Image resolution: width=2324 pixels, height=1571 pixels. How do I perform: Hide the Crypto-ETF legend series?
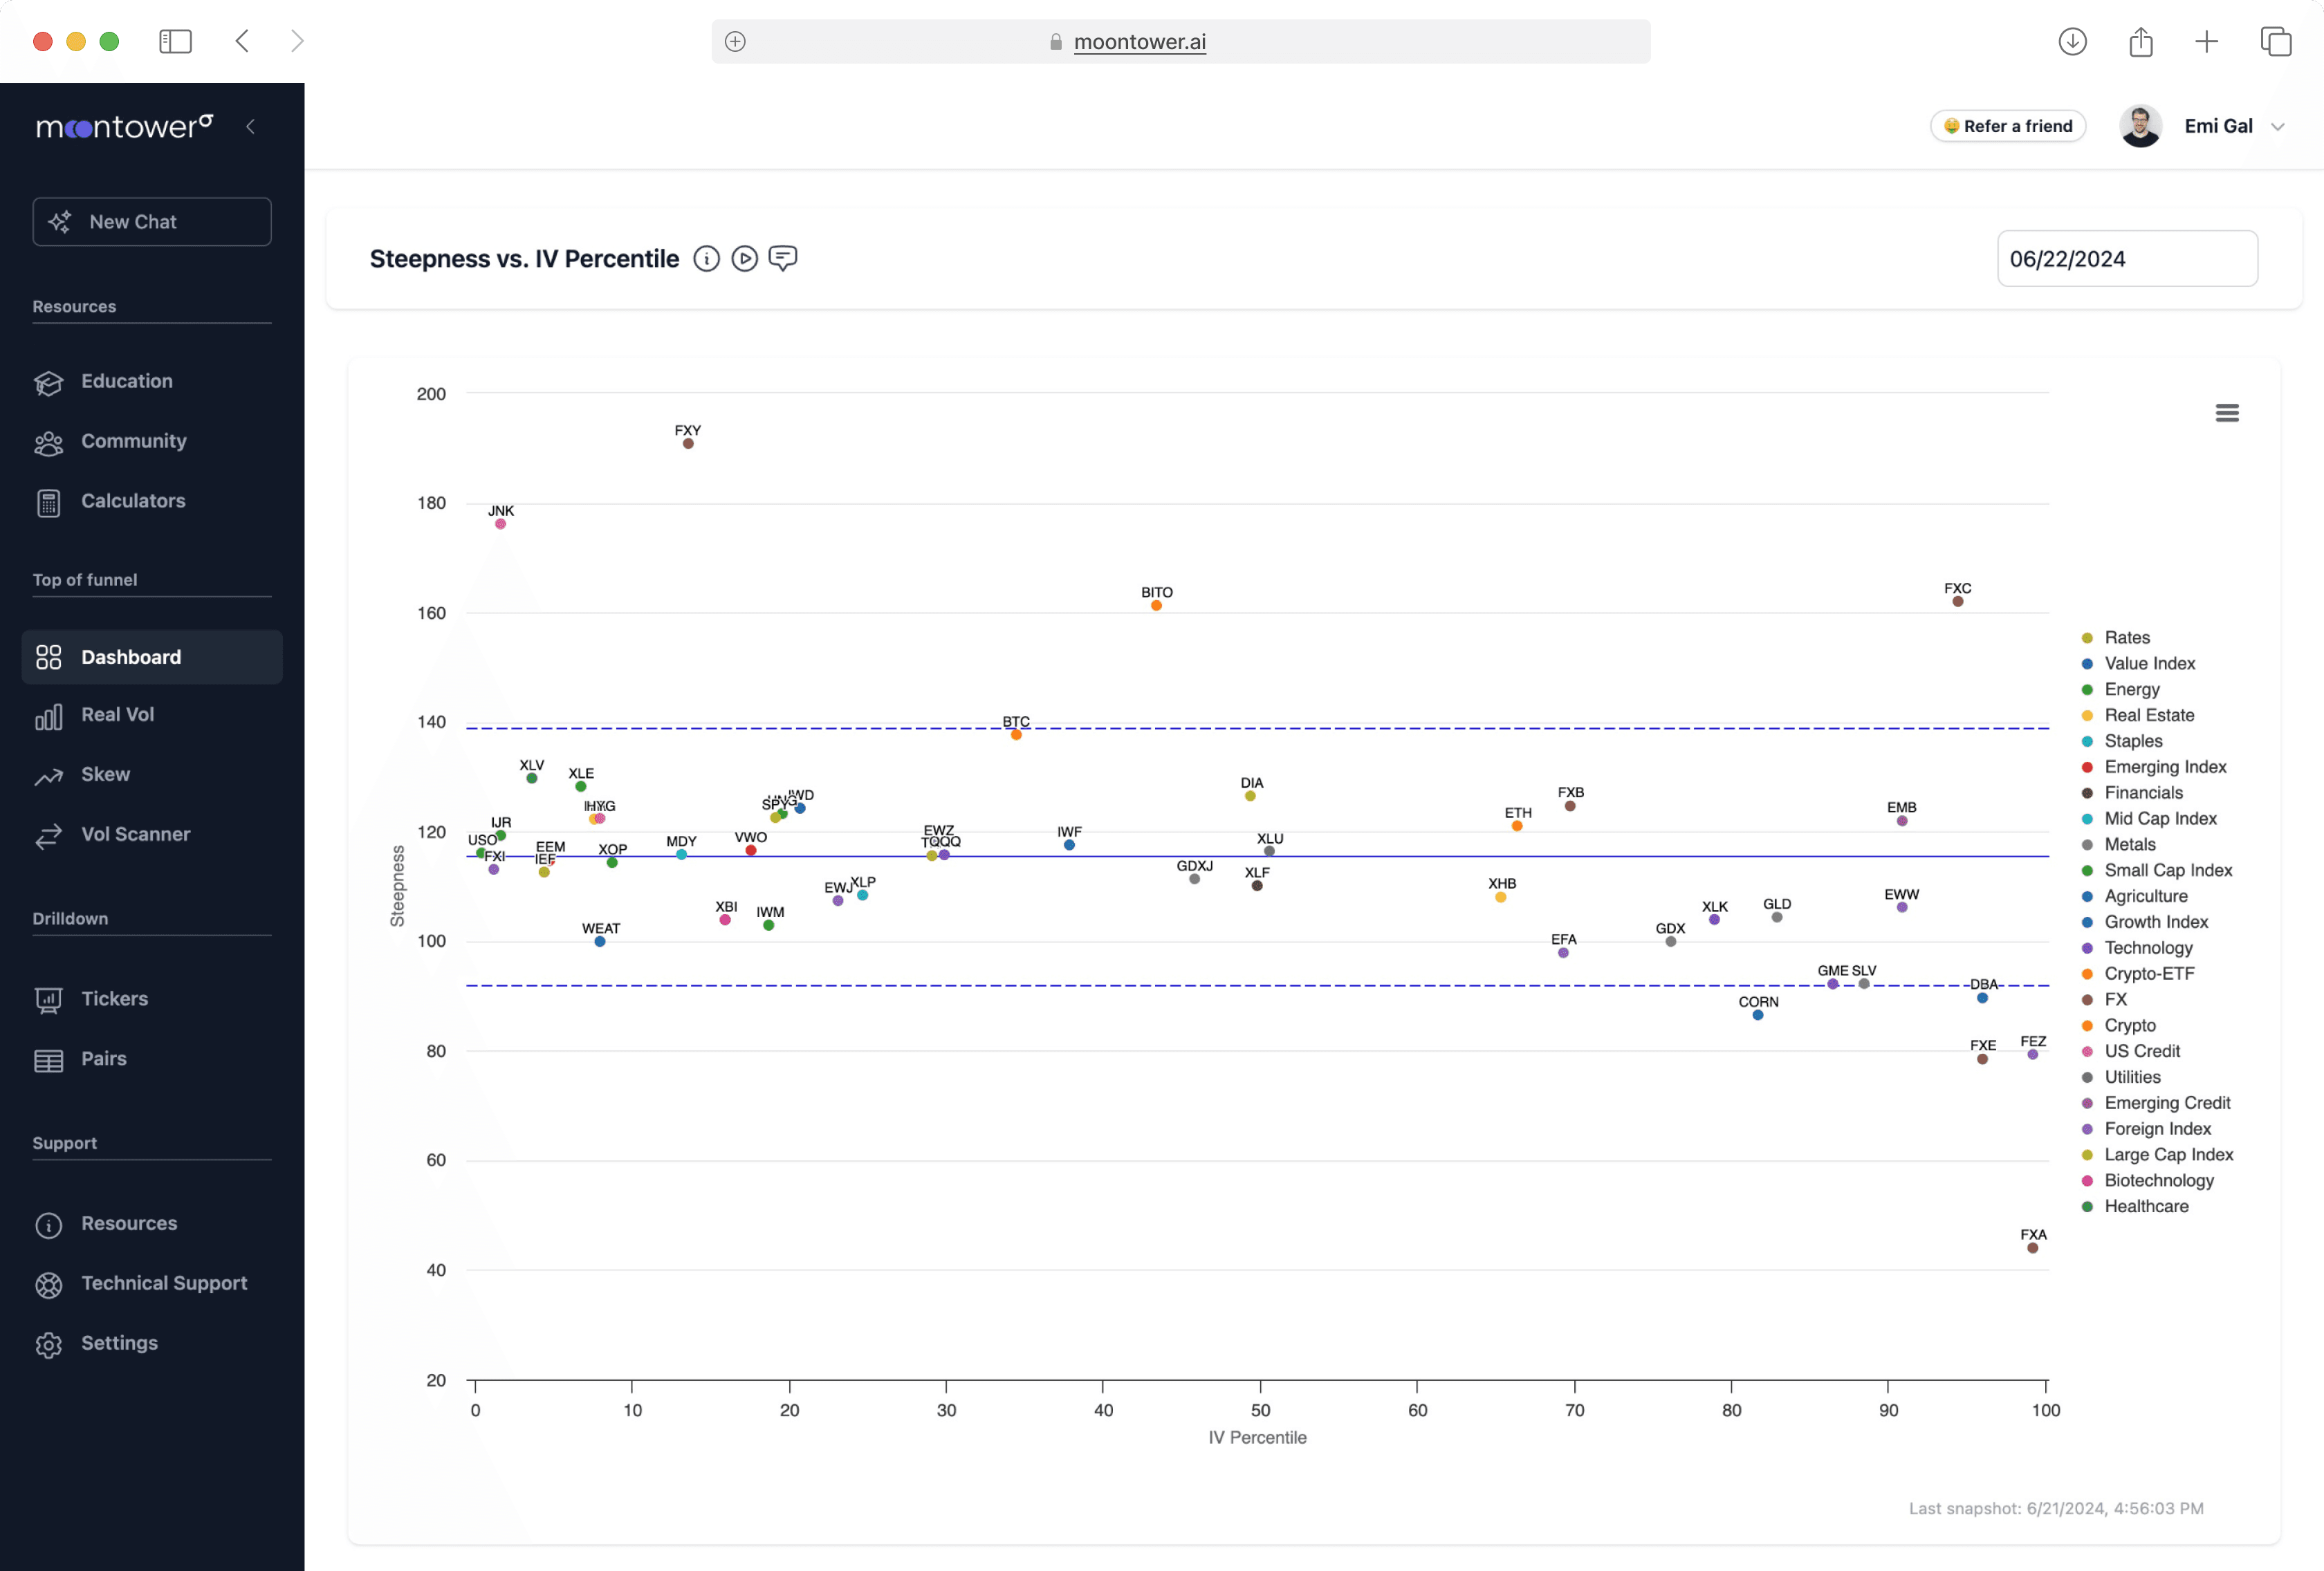[2148, 973]
